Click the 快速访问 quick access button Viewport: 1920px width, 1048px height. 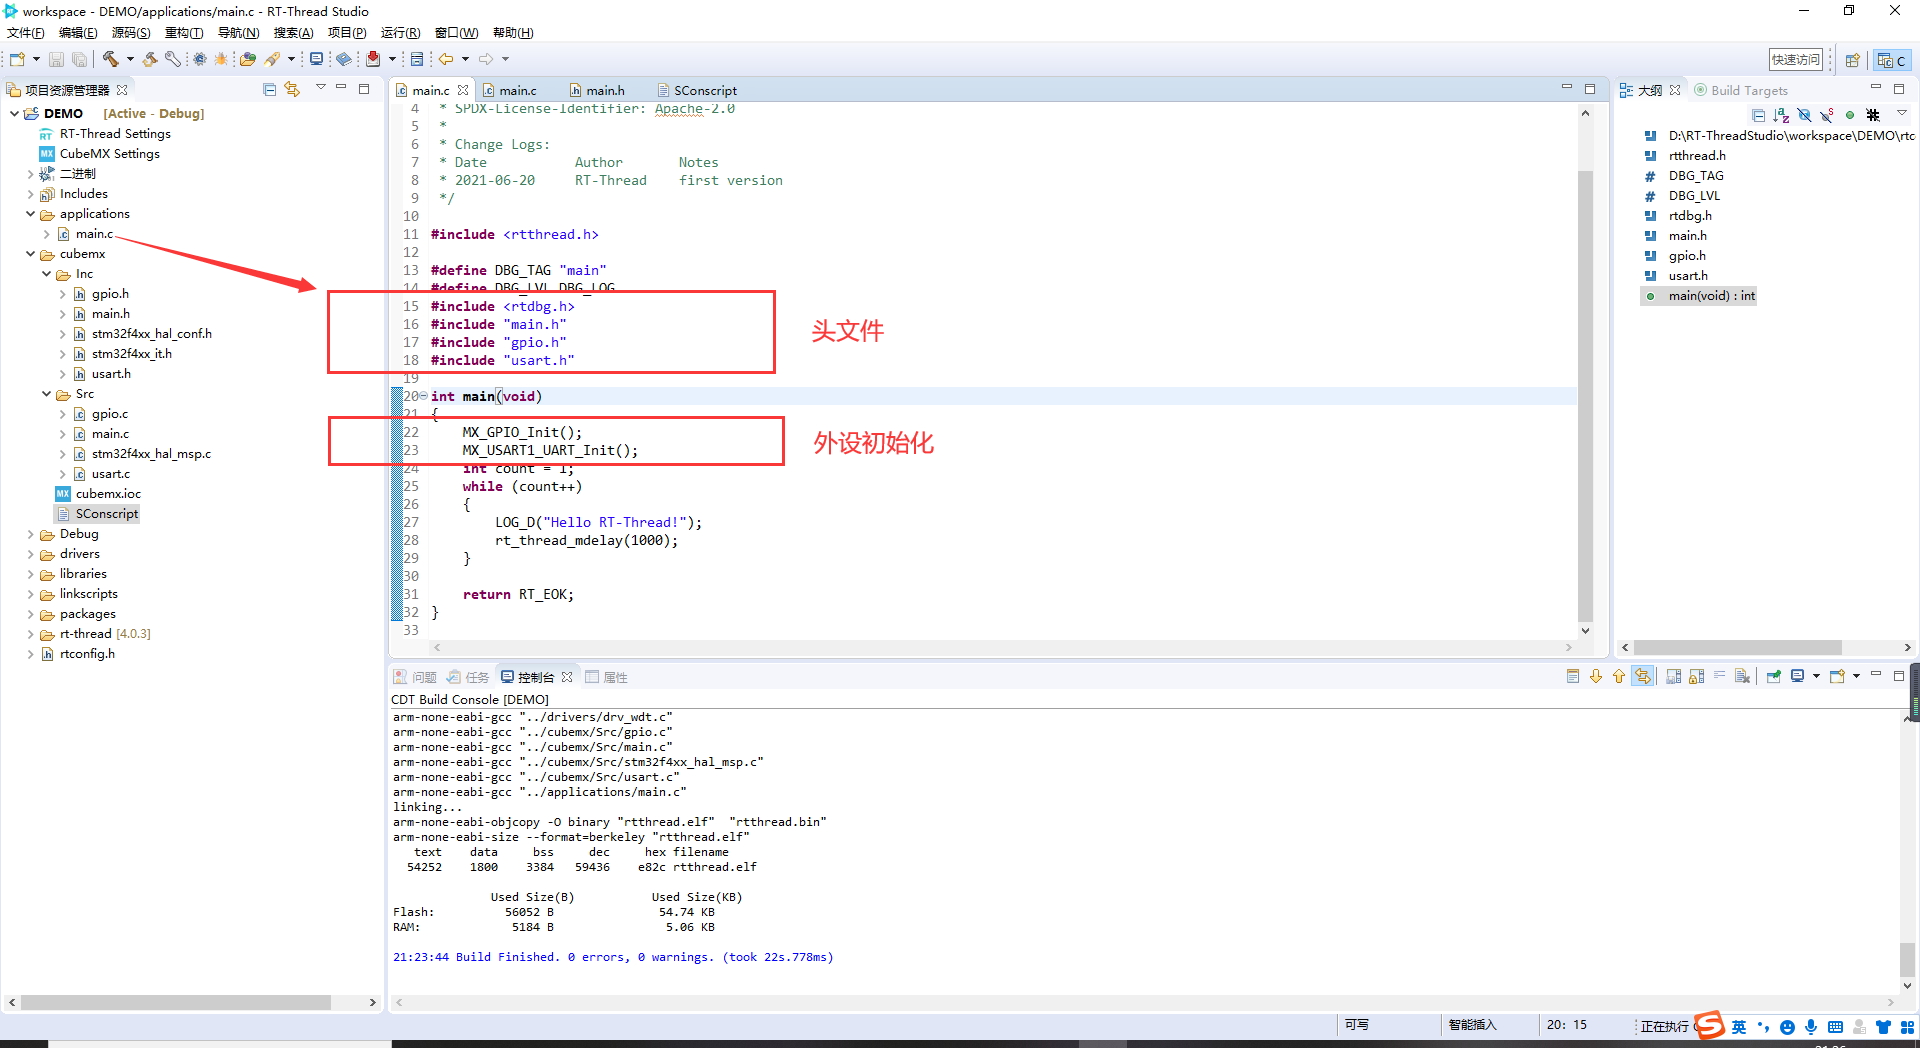coord(1795,59)
